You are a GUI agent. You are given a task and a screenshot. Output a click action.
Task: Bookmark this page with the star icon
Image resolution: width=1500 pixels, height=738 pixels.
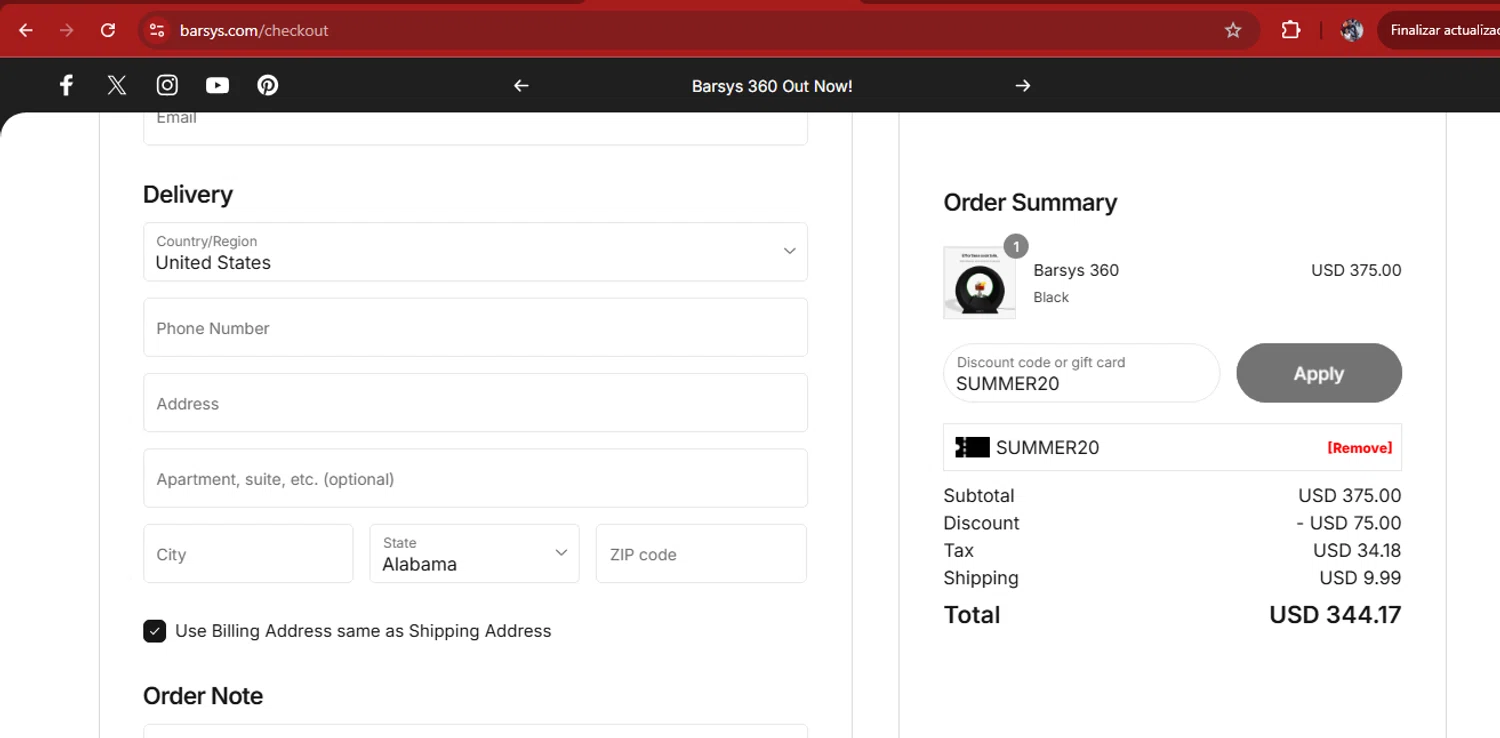(x=1233, y=30)
